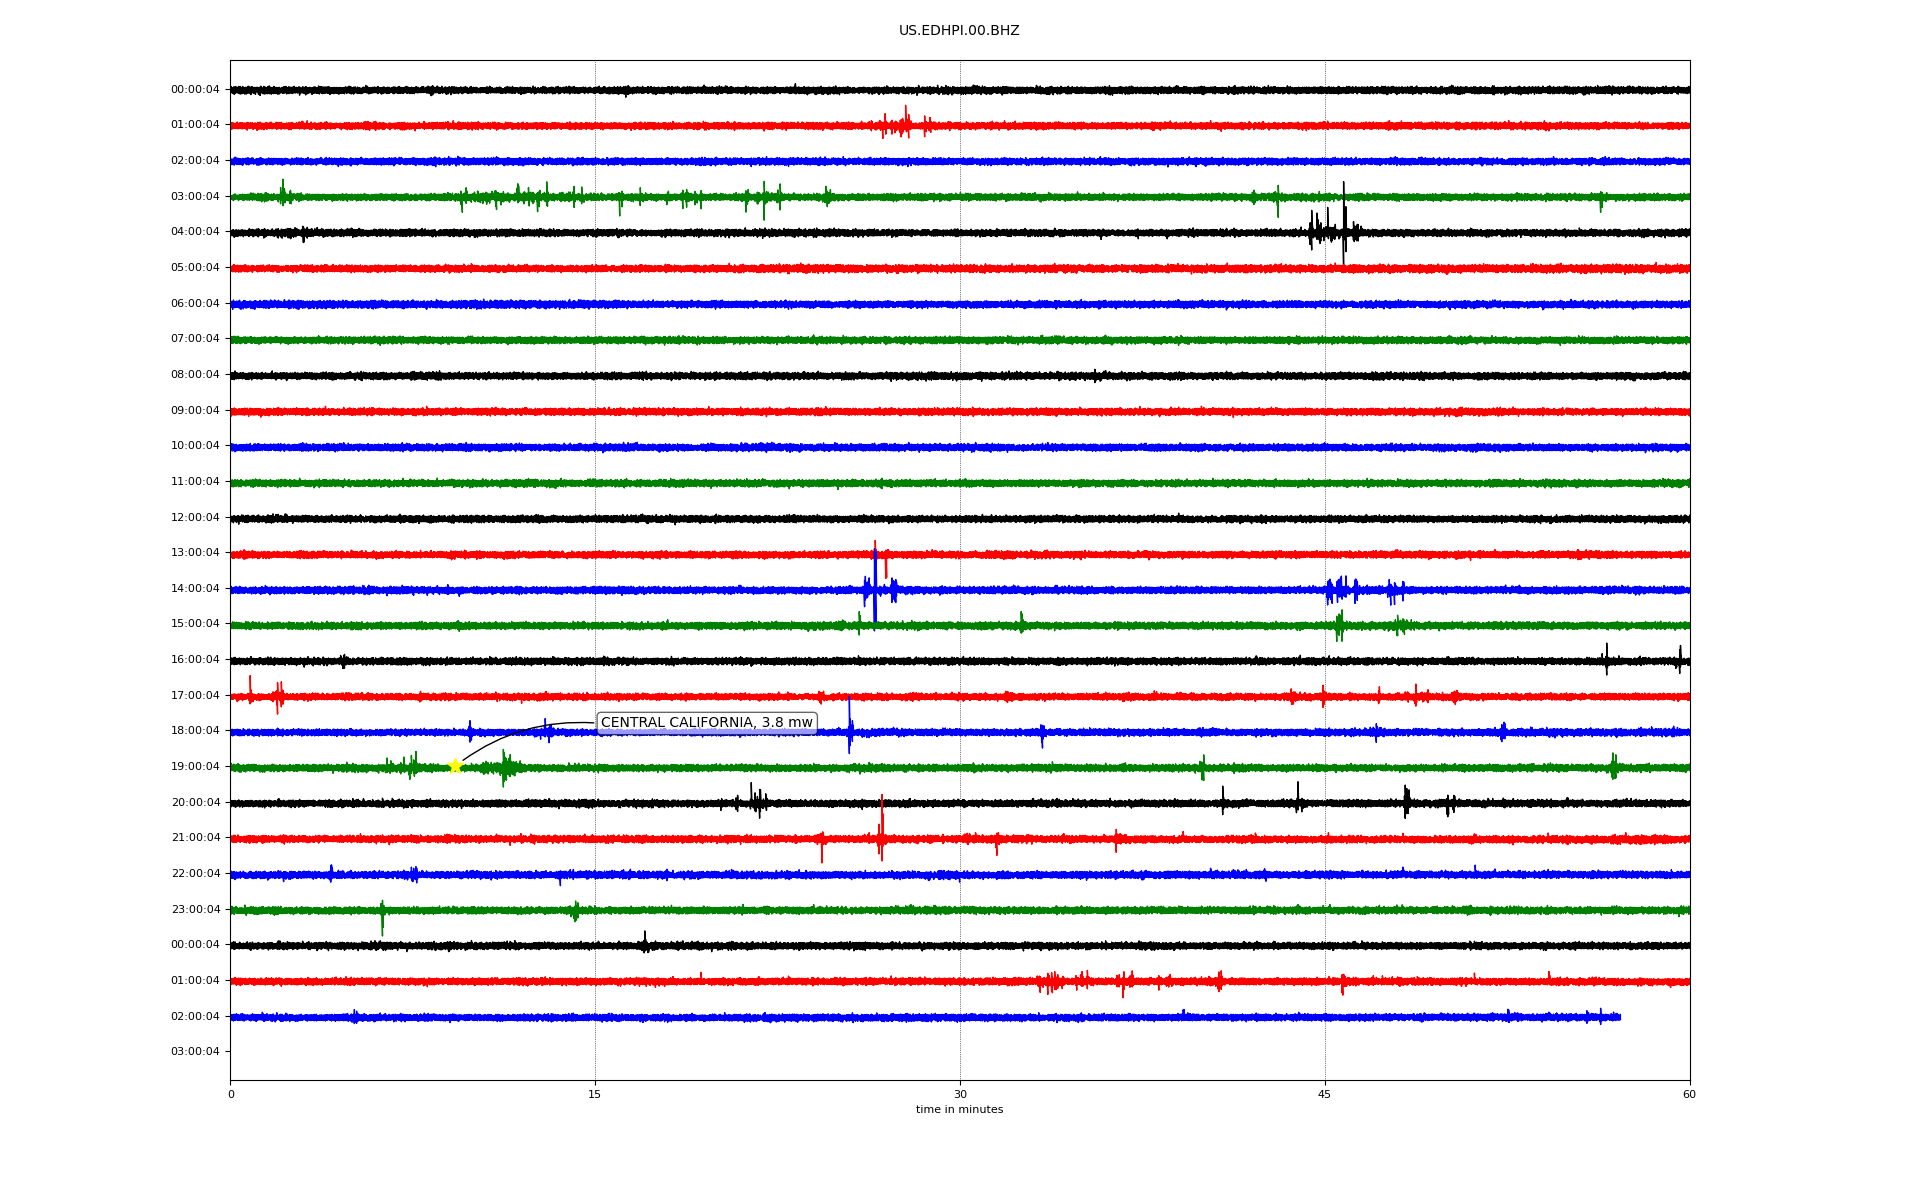Viewport: 1920px width, 1200px height.
Task: Click the US.EDHPI.00.BHZ plot title
Action: [x=958, y=31]
